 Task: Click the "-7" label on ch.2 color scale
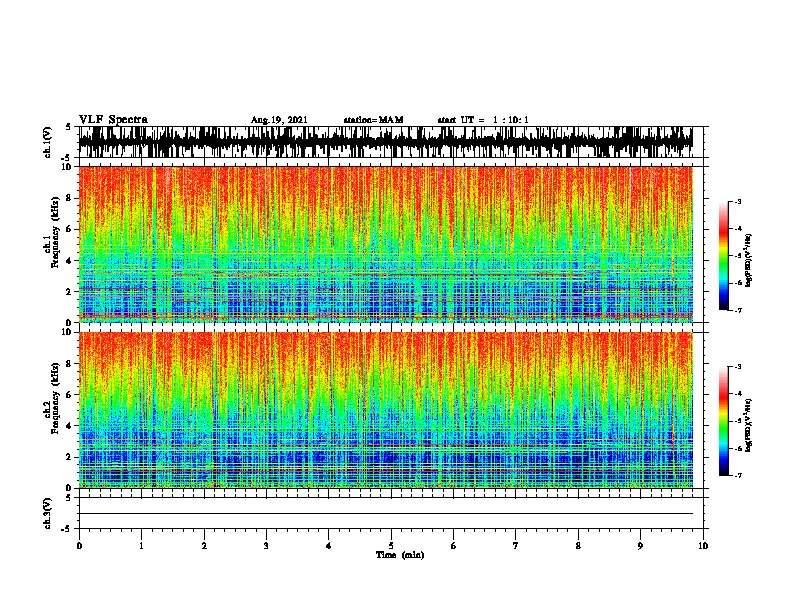tap(737, 476)
